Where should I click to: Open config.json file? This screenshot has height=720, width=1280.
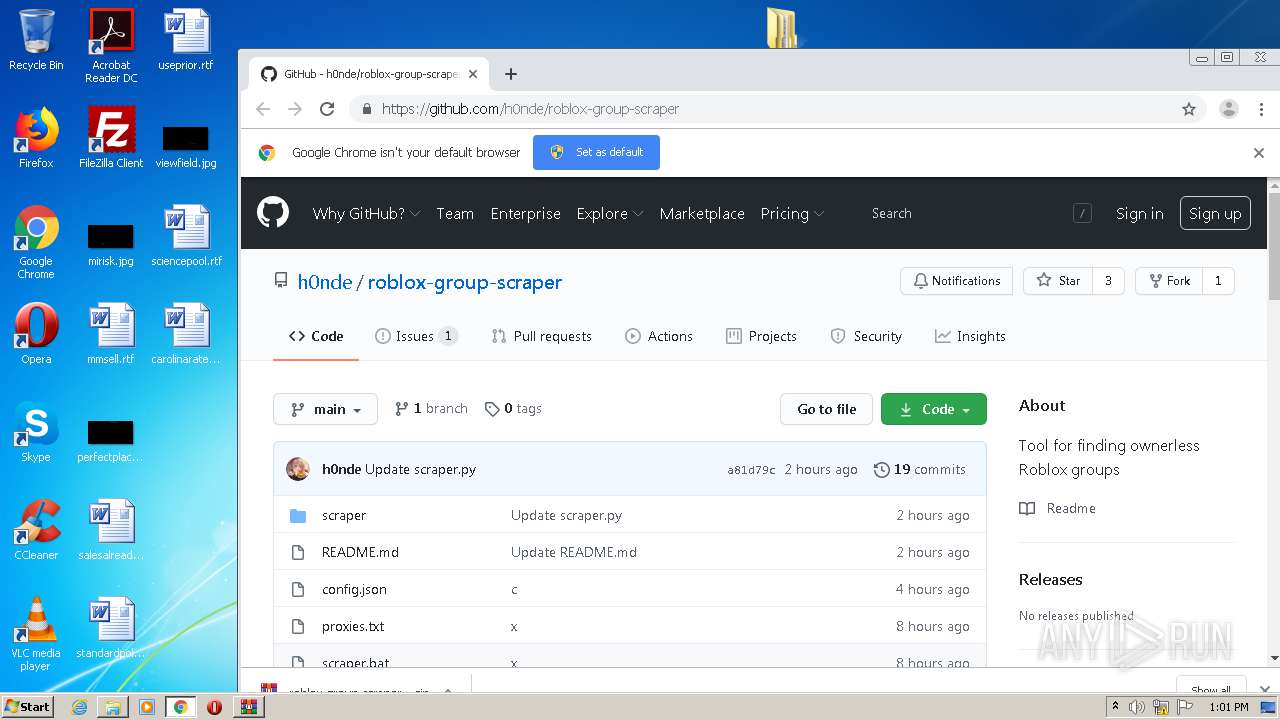[x=354, y=589]
